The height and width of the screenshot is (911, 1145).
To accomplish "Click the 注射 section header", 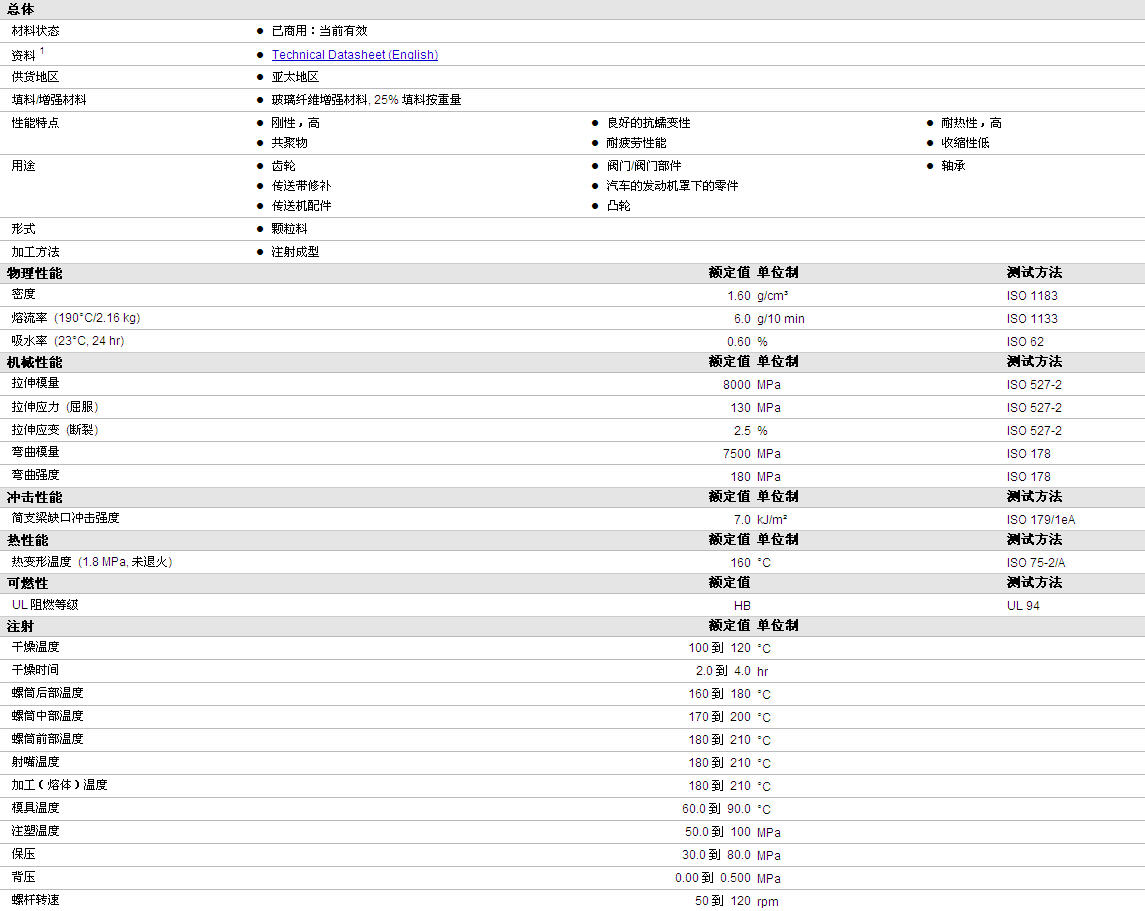I will (x=20, y=627).
